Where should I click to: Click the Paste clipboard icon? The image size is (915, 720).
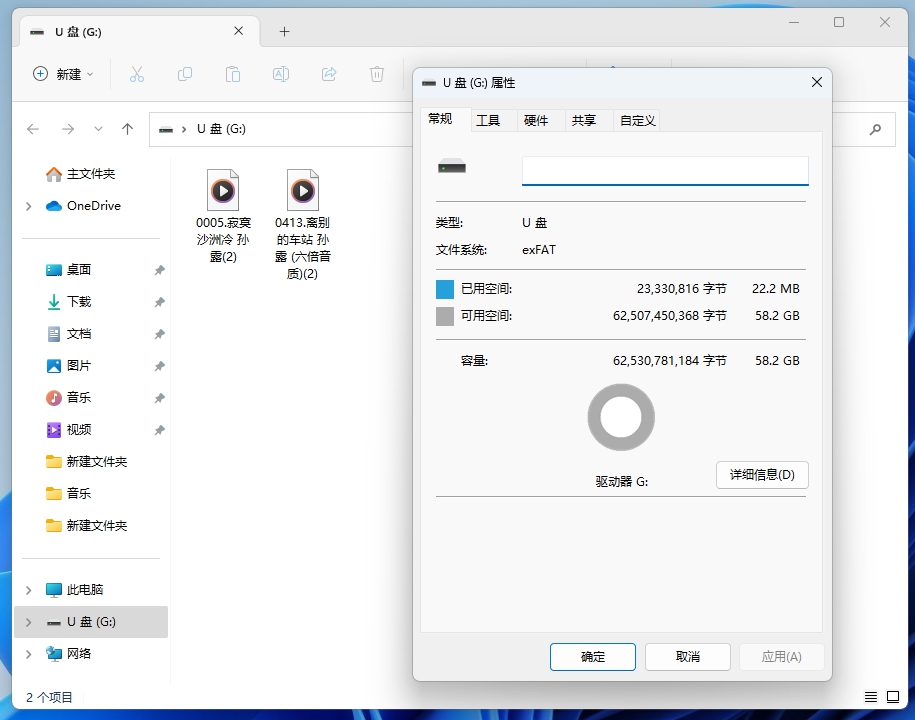pyautogui.click(x=233, y=74)
